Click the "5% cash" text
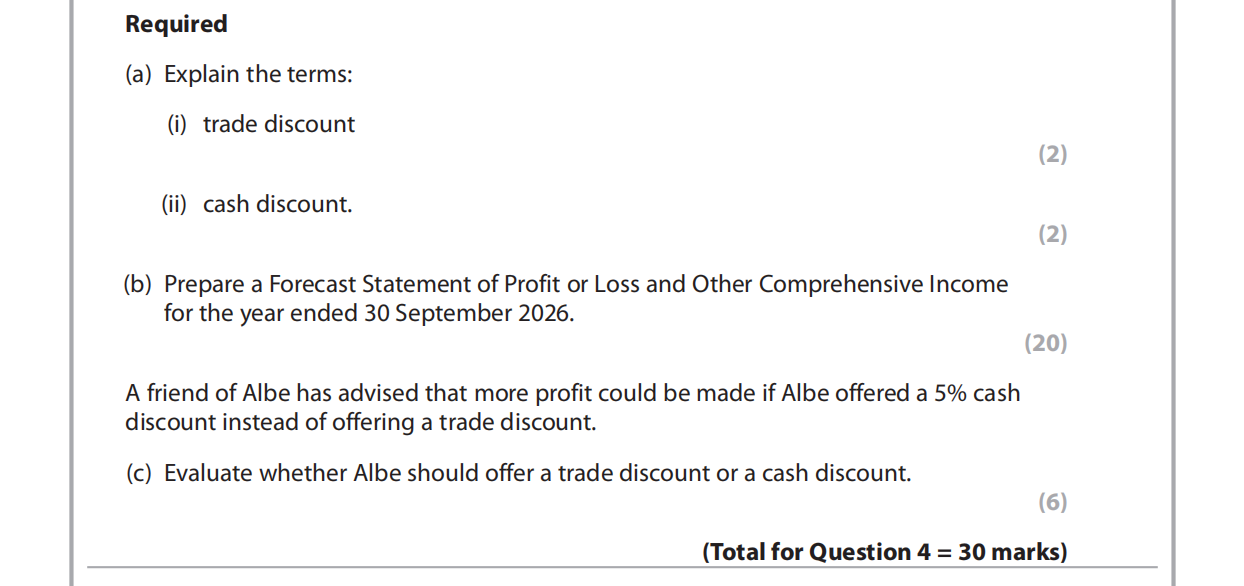The width and height of the screenshot is (1244, 586). click(977, 393)
